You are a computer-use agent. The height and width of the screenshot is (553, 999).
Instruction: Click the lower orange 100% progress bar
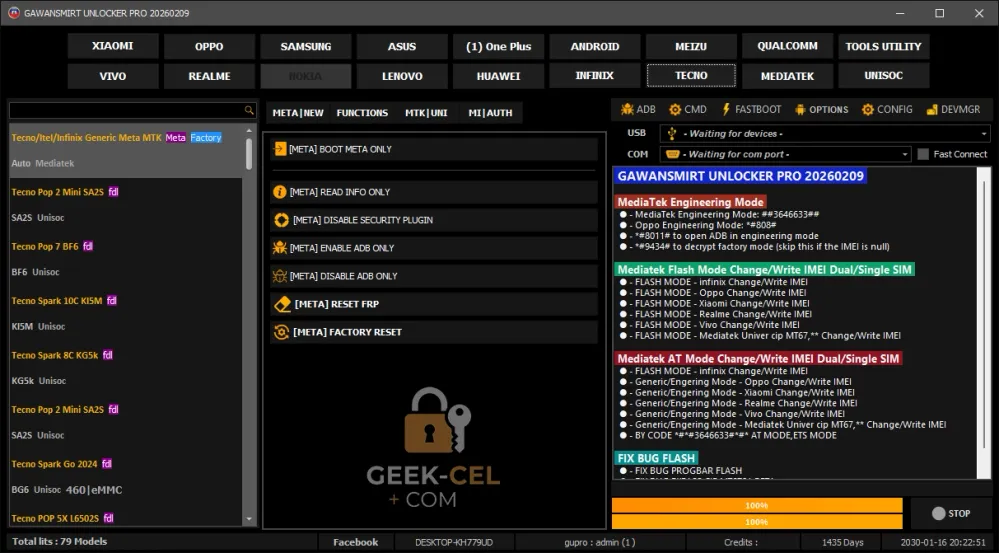pos(757,522)
